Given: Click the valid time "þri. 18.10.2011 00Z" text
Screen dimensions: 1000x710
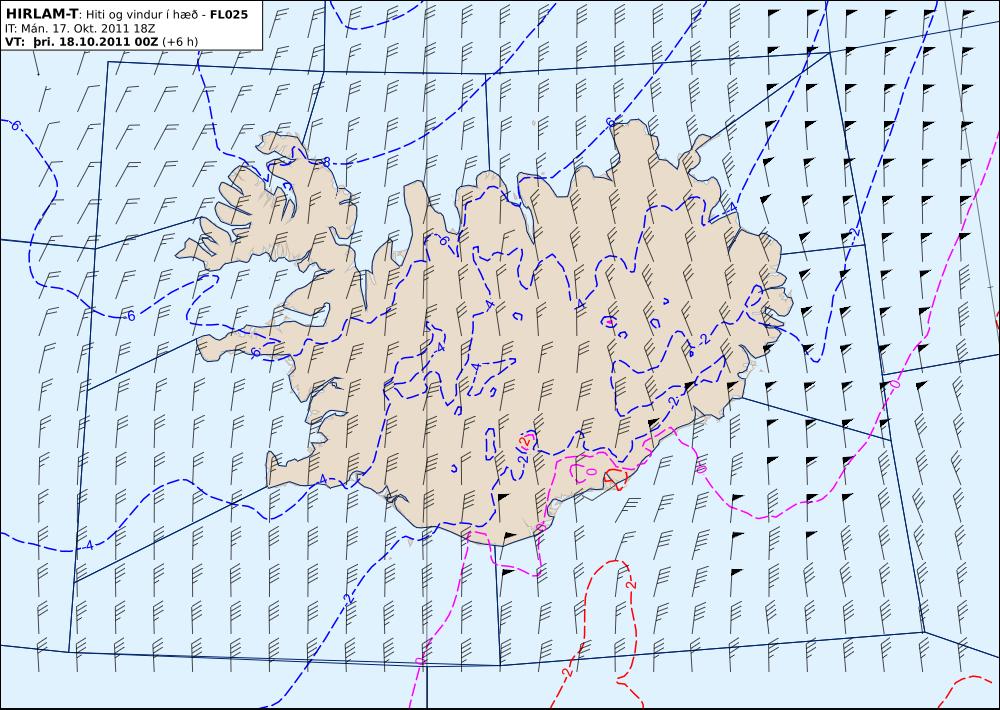Looking at the screenshot, I should point(96,42).
